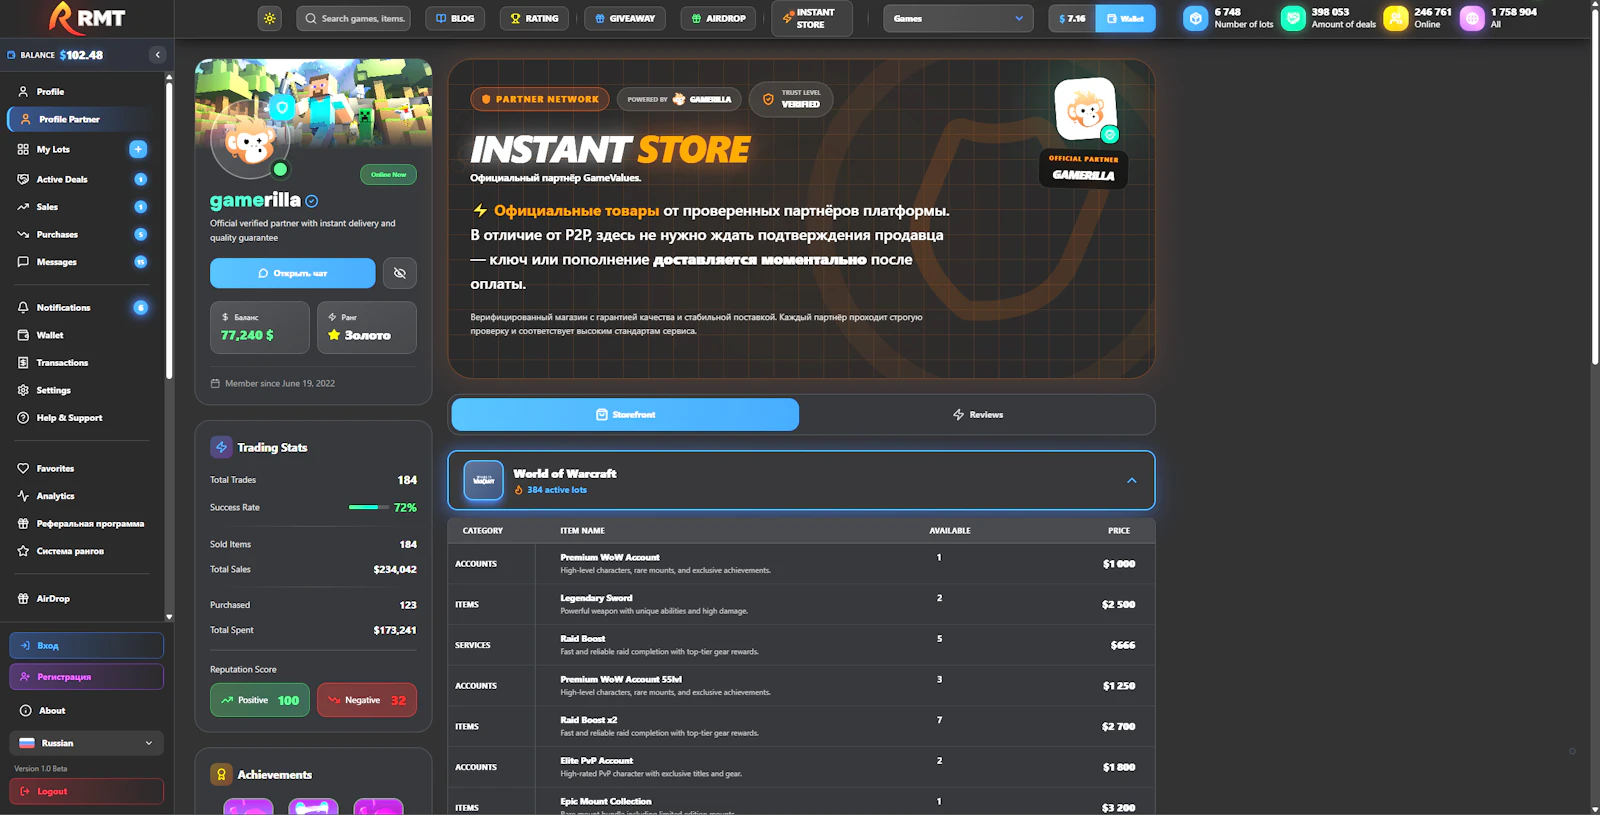Select the Elite PvP Account row
This screenshot has width=1600, height=815.
pos(801,767)
